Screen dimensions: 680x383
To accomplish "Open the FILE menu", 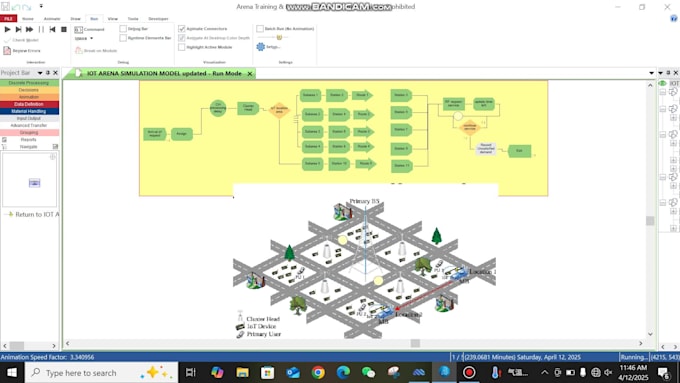I will coord(8,19).
